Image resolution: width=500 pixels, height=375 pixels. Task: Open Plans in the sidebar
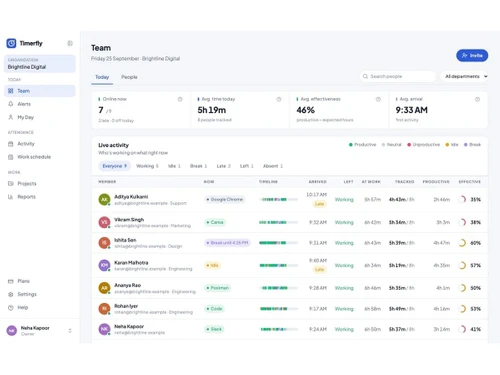(40, 281)
